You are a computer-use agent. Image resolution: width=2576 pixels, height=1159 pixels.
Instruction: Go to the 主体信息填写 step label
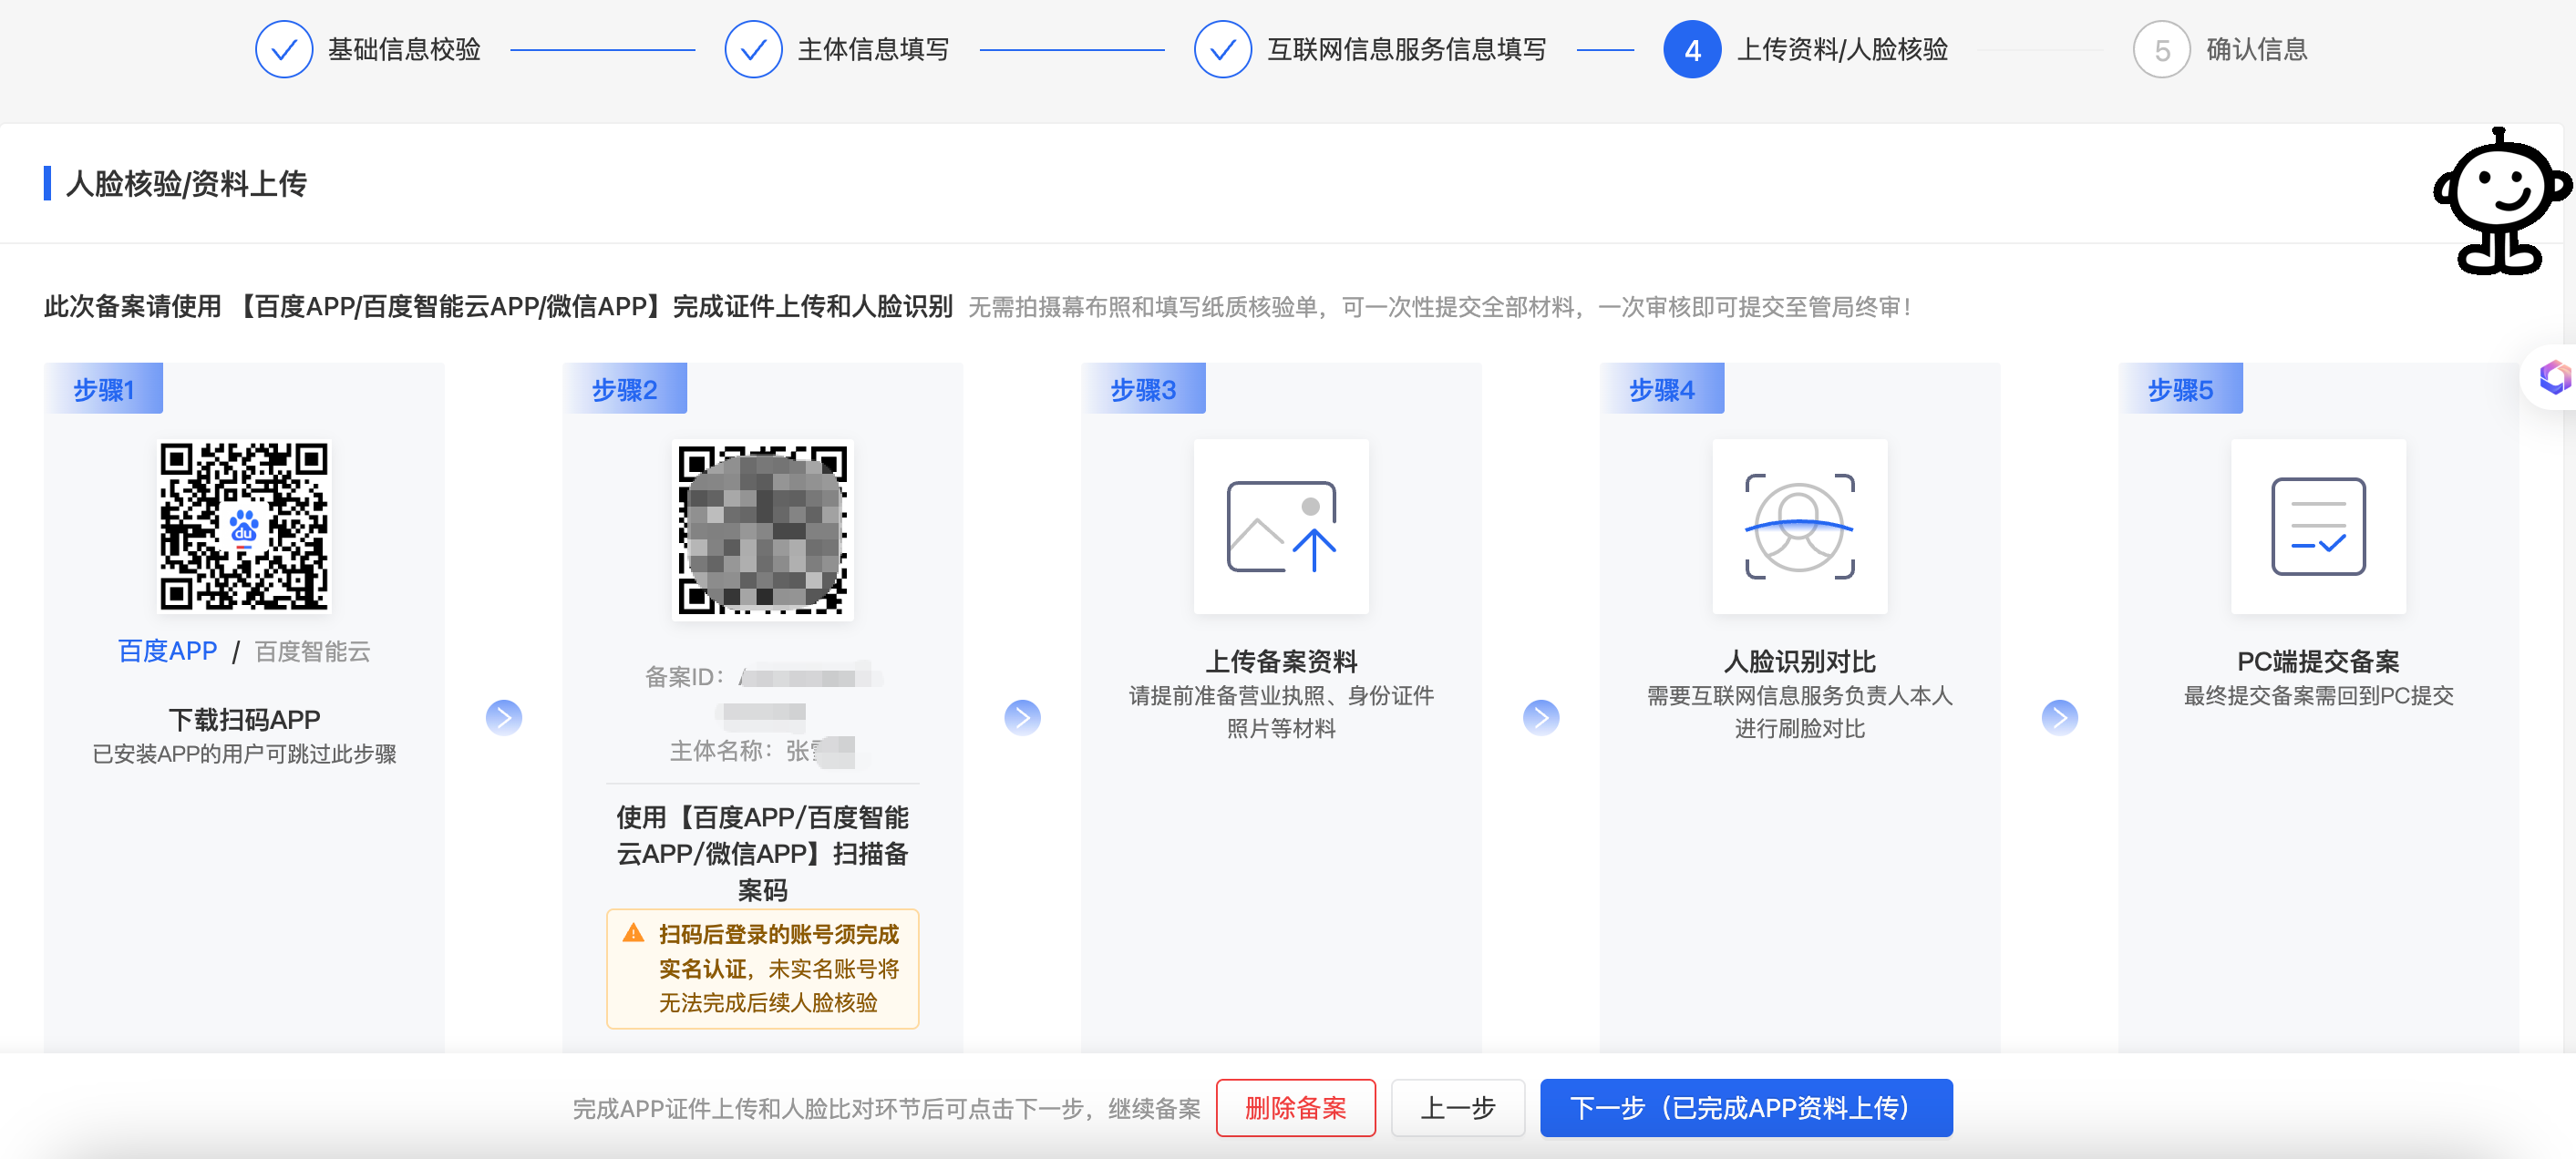[x=873, y=49]
